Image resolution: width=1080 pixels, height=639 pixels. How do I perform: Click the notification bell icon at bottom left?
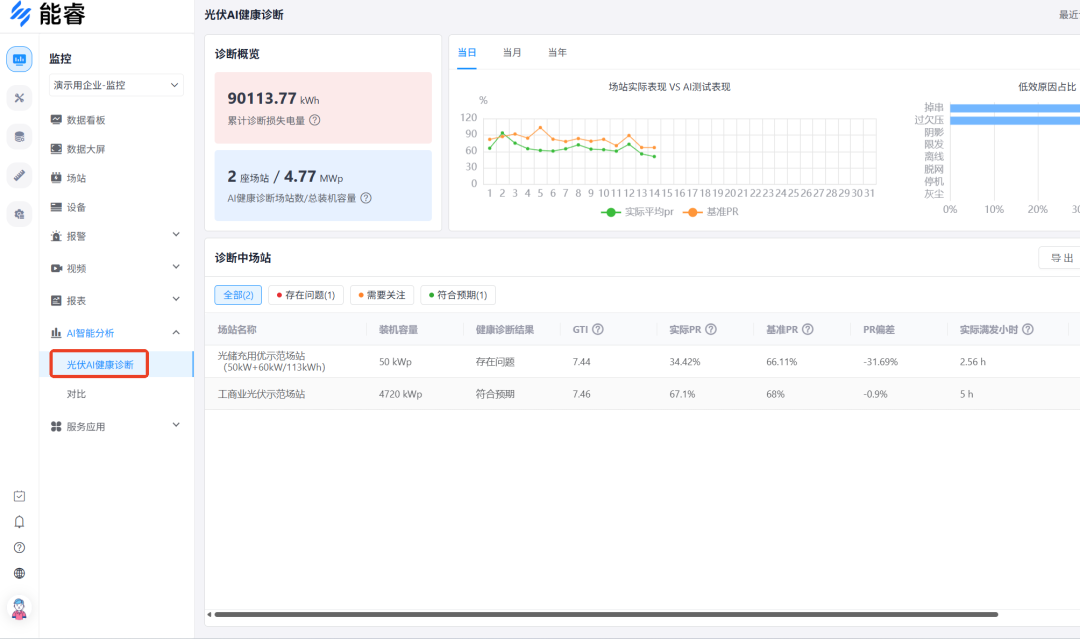click(18, 521)
